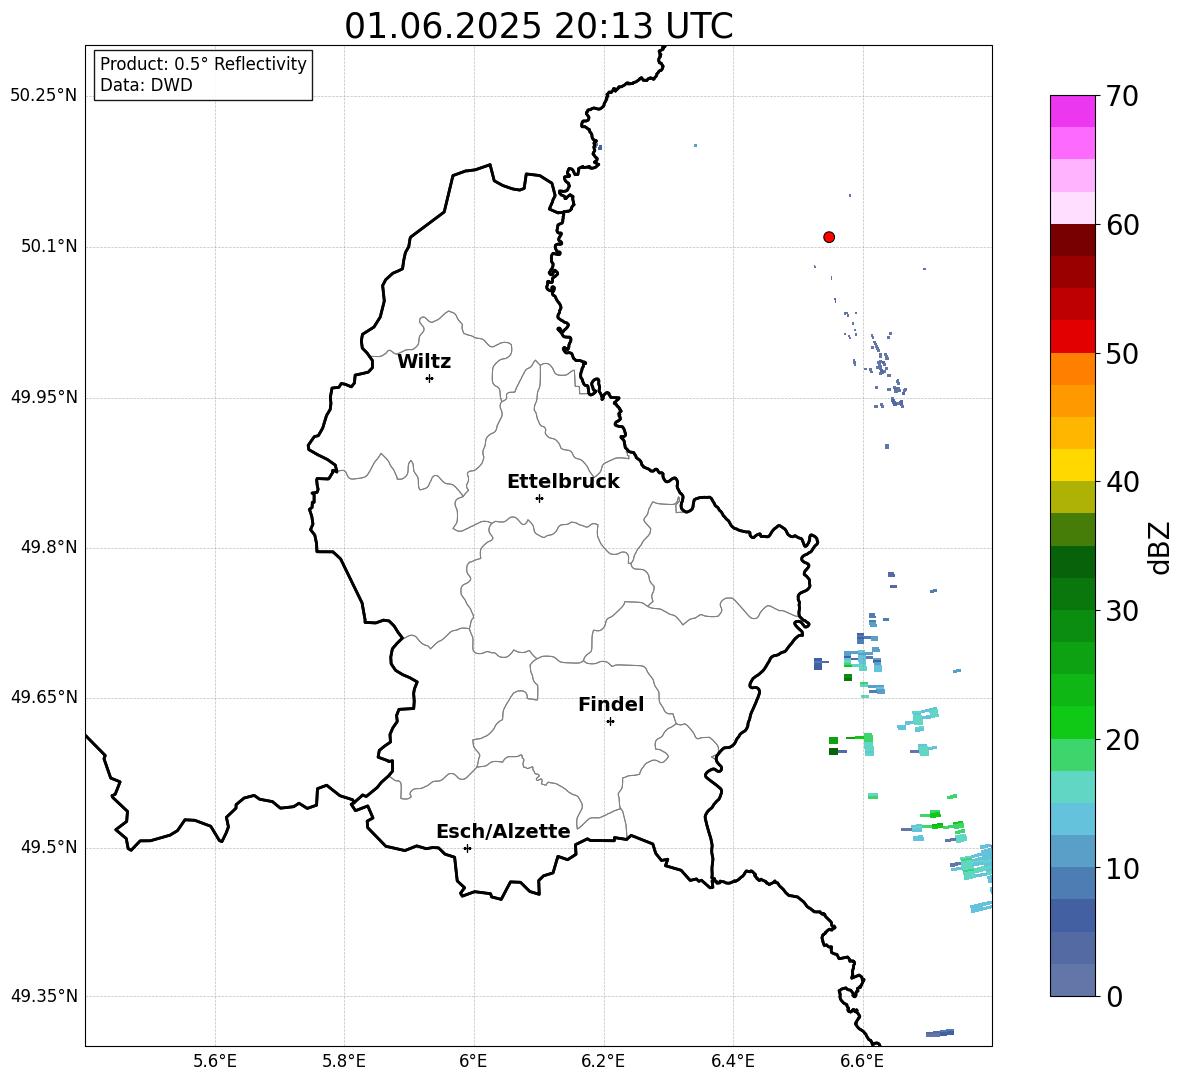The image size is (1184, 1081).
Task: Click colorbar tick label '30'
Action: [1122, 611]
